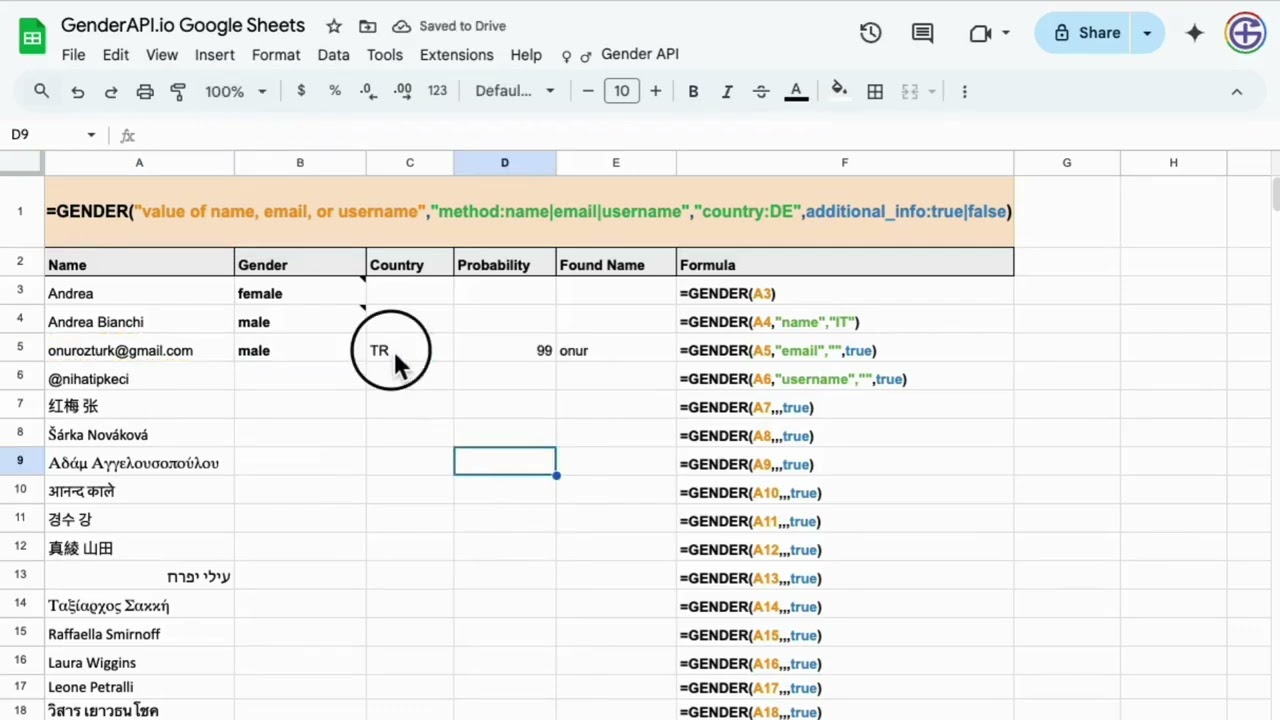The image size is (1280, 720).
Task: Open the comments icon
Action: tap(923, 33)
